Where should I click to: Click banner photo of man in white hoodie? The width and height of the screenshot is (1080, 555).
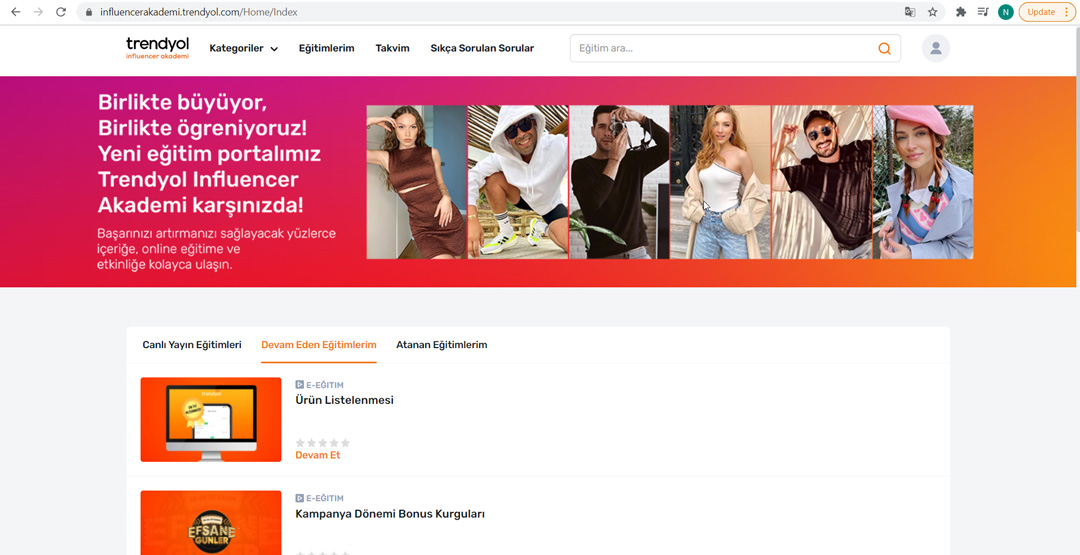pyautogui.click(x=518, y=182)
